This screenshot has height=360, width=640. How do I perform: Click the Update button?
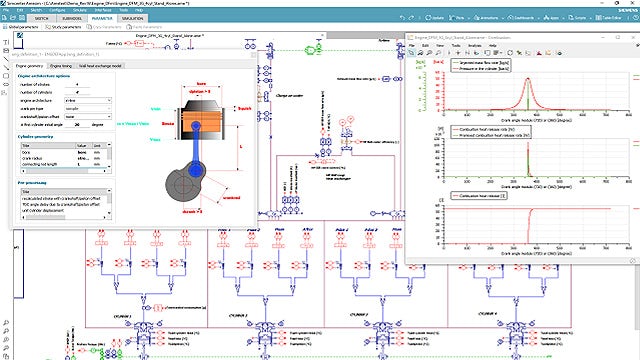[435, 18]
